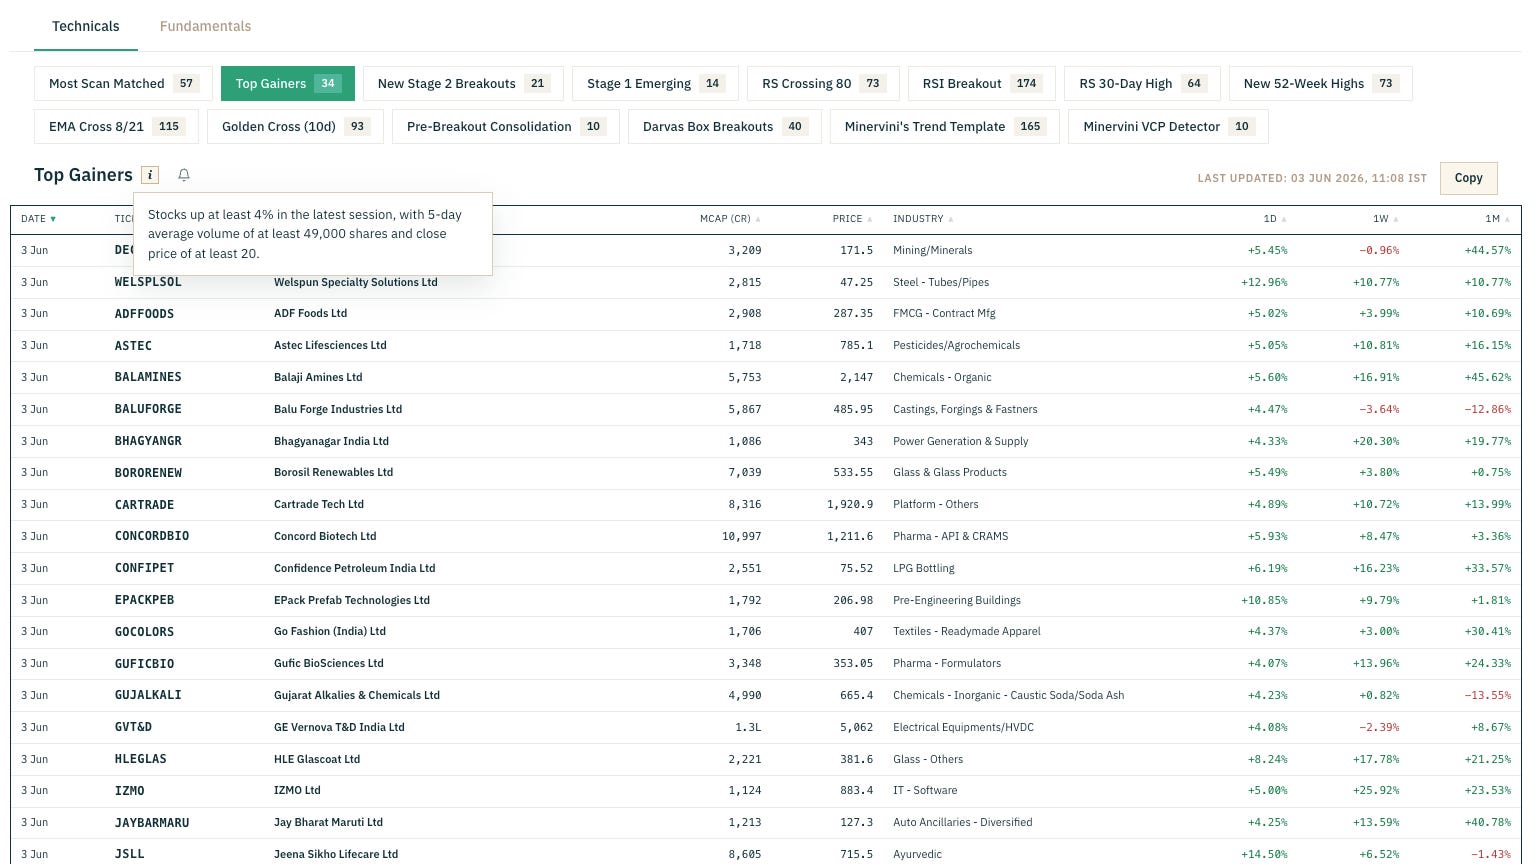This screenshot has width=1537, height=864.
Task: Select the Golden Cross (10d) scan
Action: click(295, 127)
